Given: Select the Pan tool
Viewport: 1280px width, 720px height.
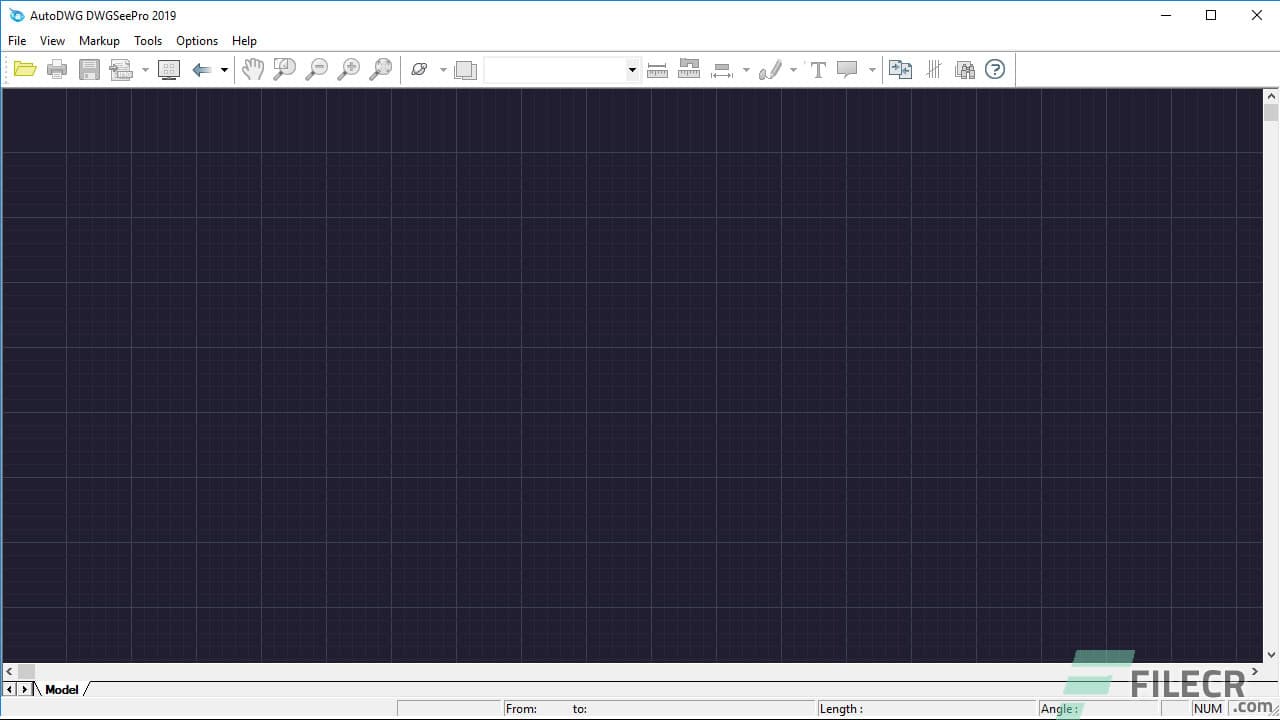Looking at the screenshot, I should (x=253, y=69).
